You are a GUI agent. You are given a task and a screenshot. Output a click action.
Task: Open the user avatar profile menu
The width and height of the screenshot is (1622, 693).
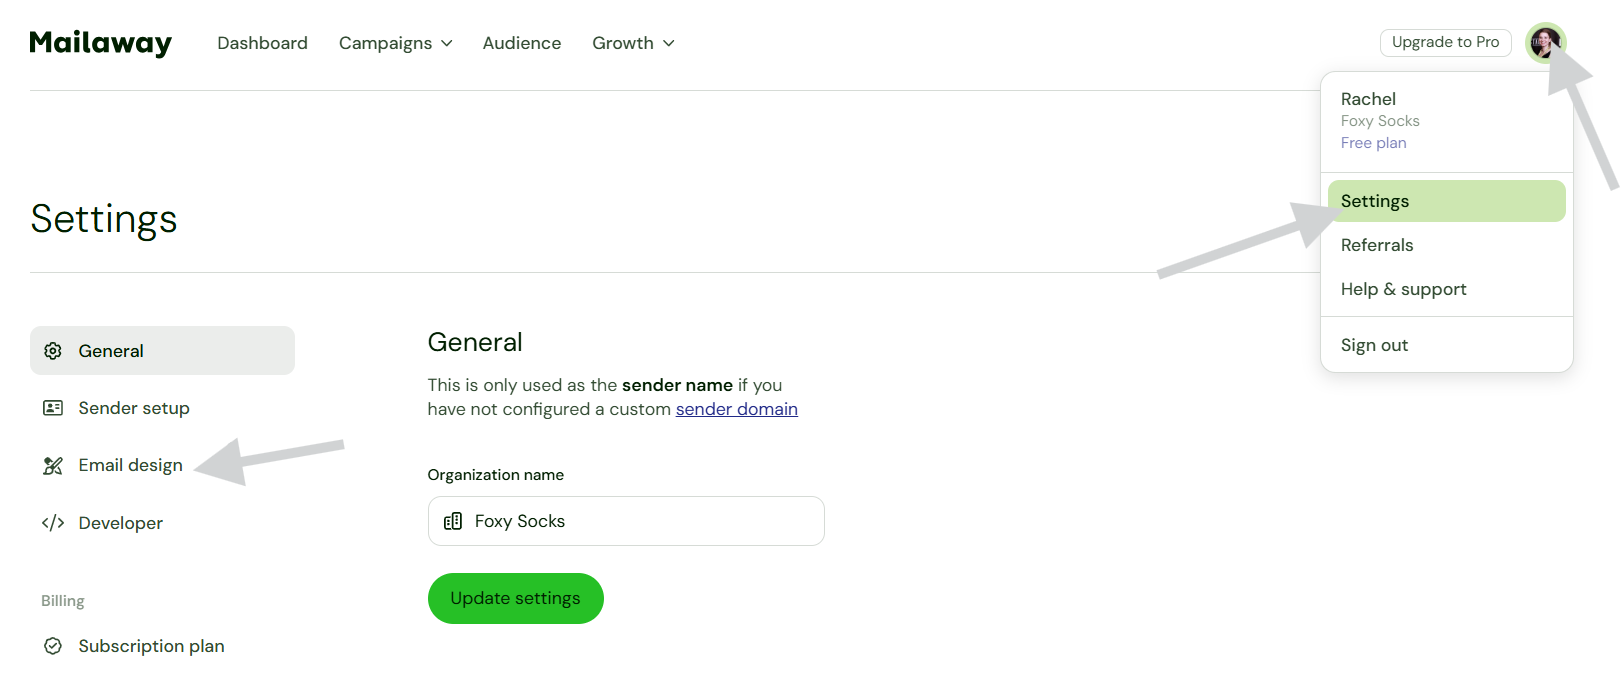tap(1544, 43)
